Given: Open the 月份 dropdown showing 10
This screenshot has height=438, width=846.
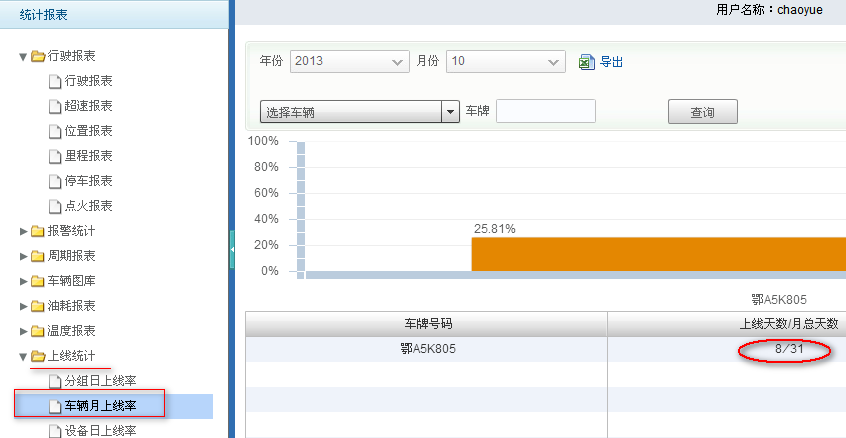Looking at the screenshot, I should coord(507,62).
